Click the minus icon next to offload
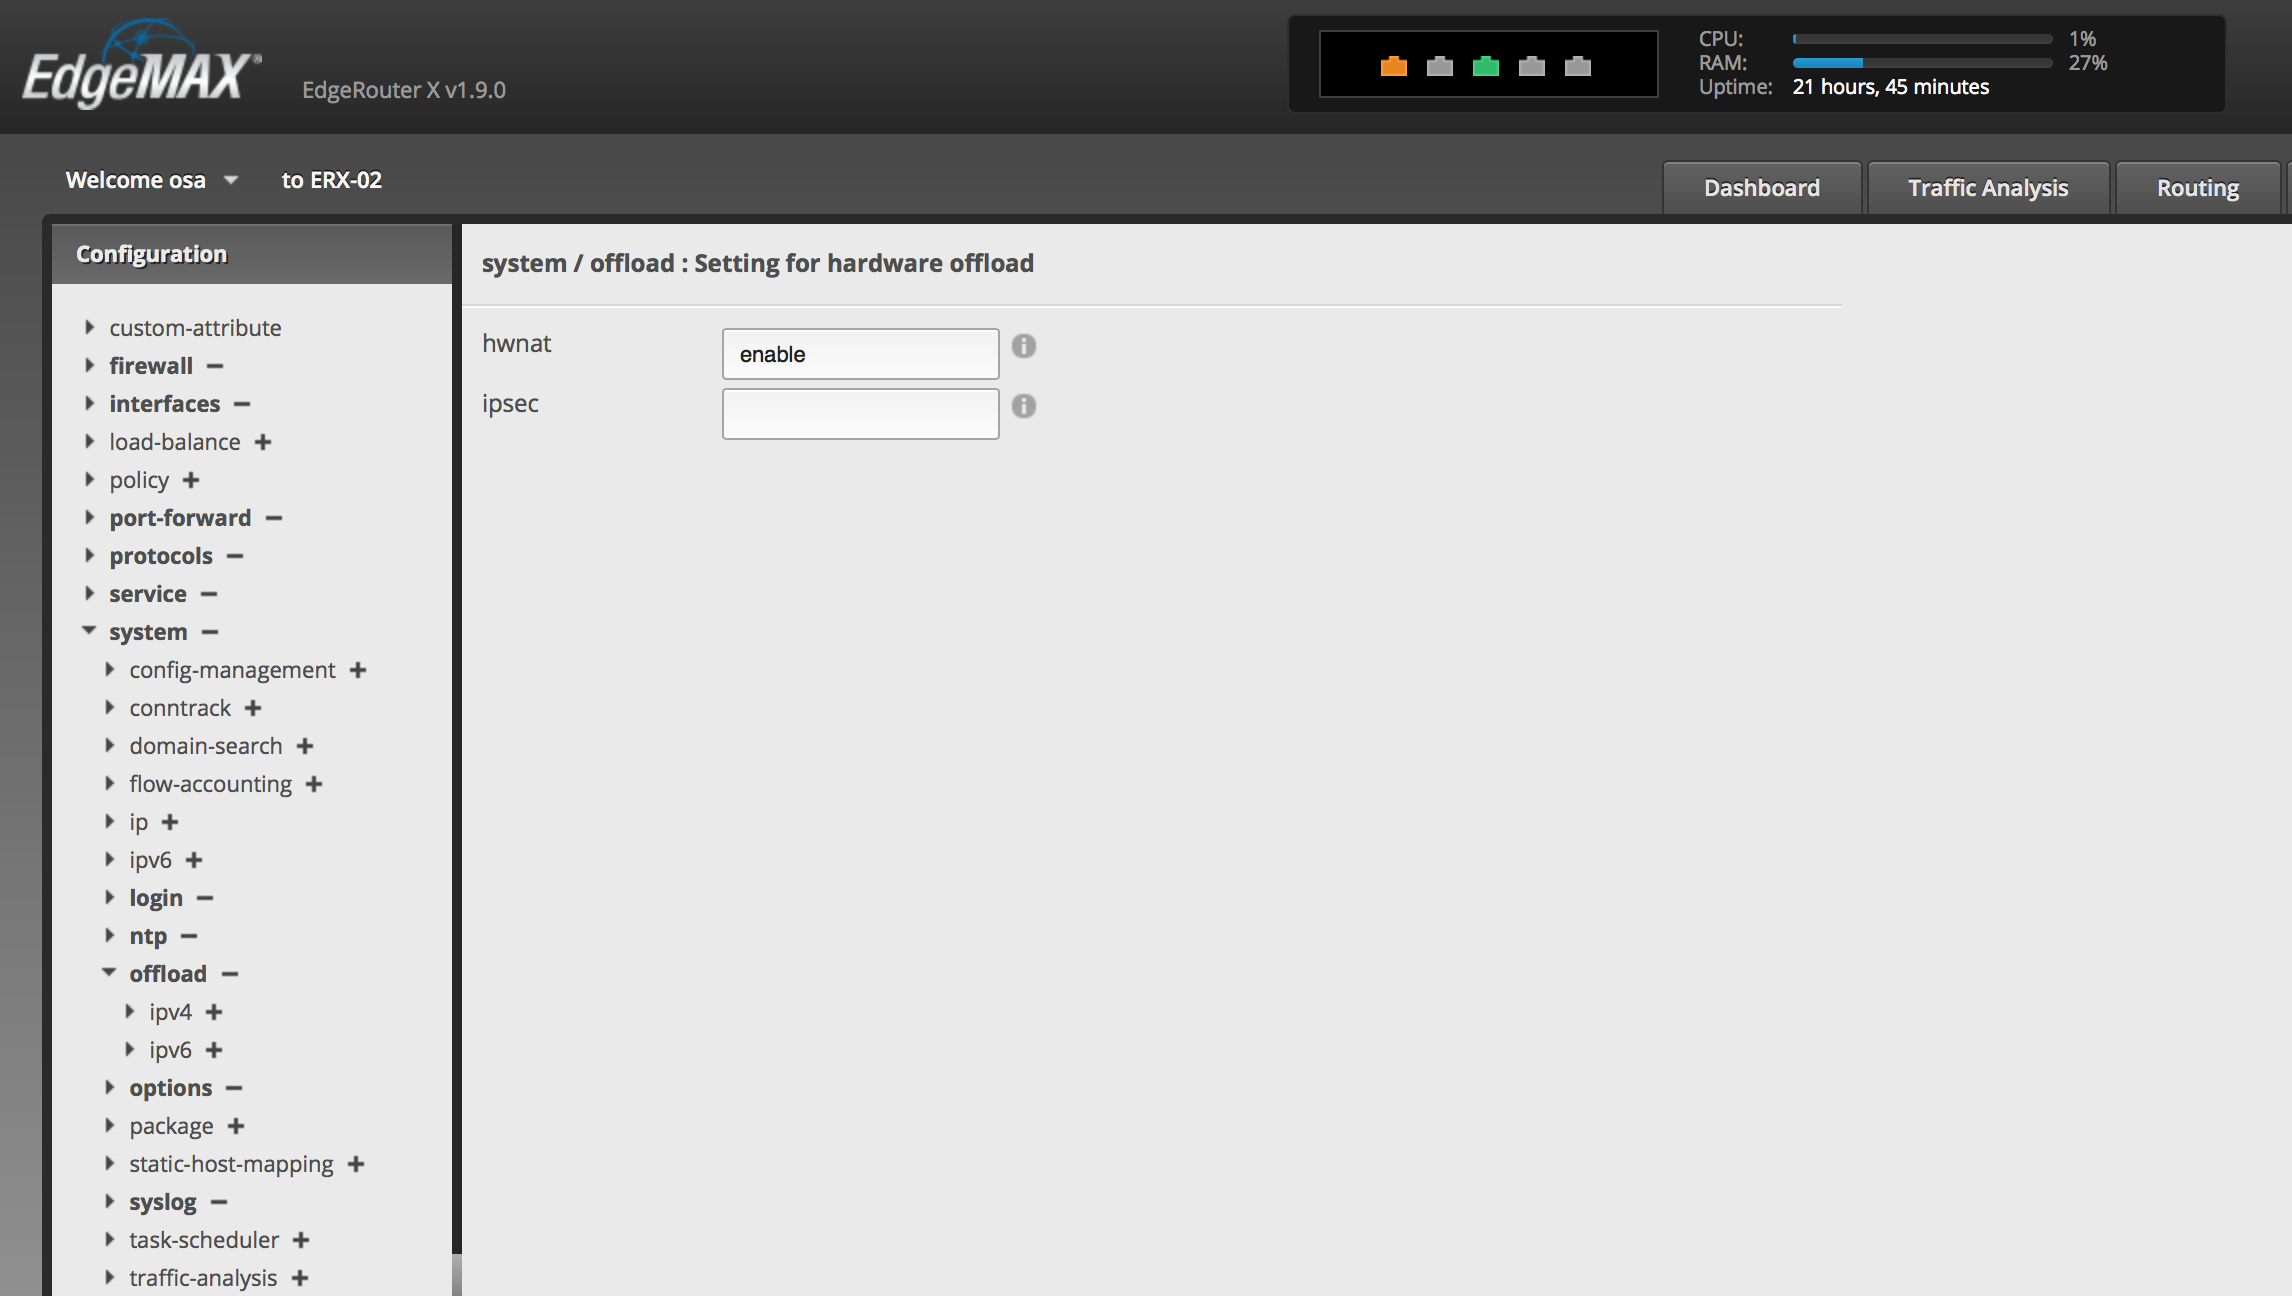Viewport: 2292px width, 1296px height. coord(230,974)
